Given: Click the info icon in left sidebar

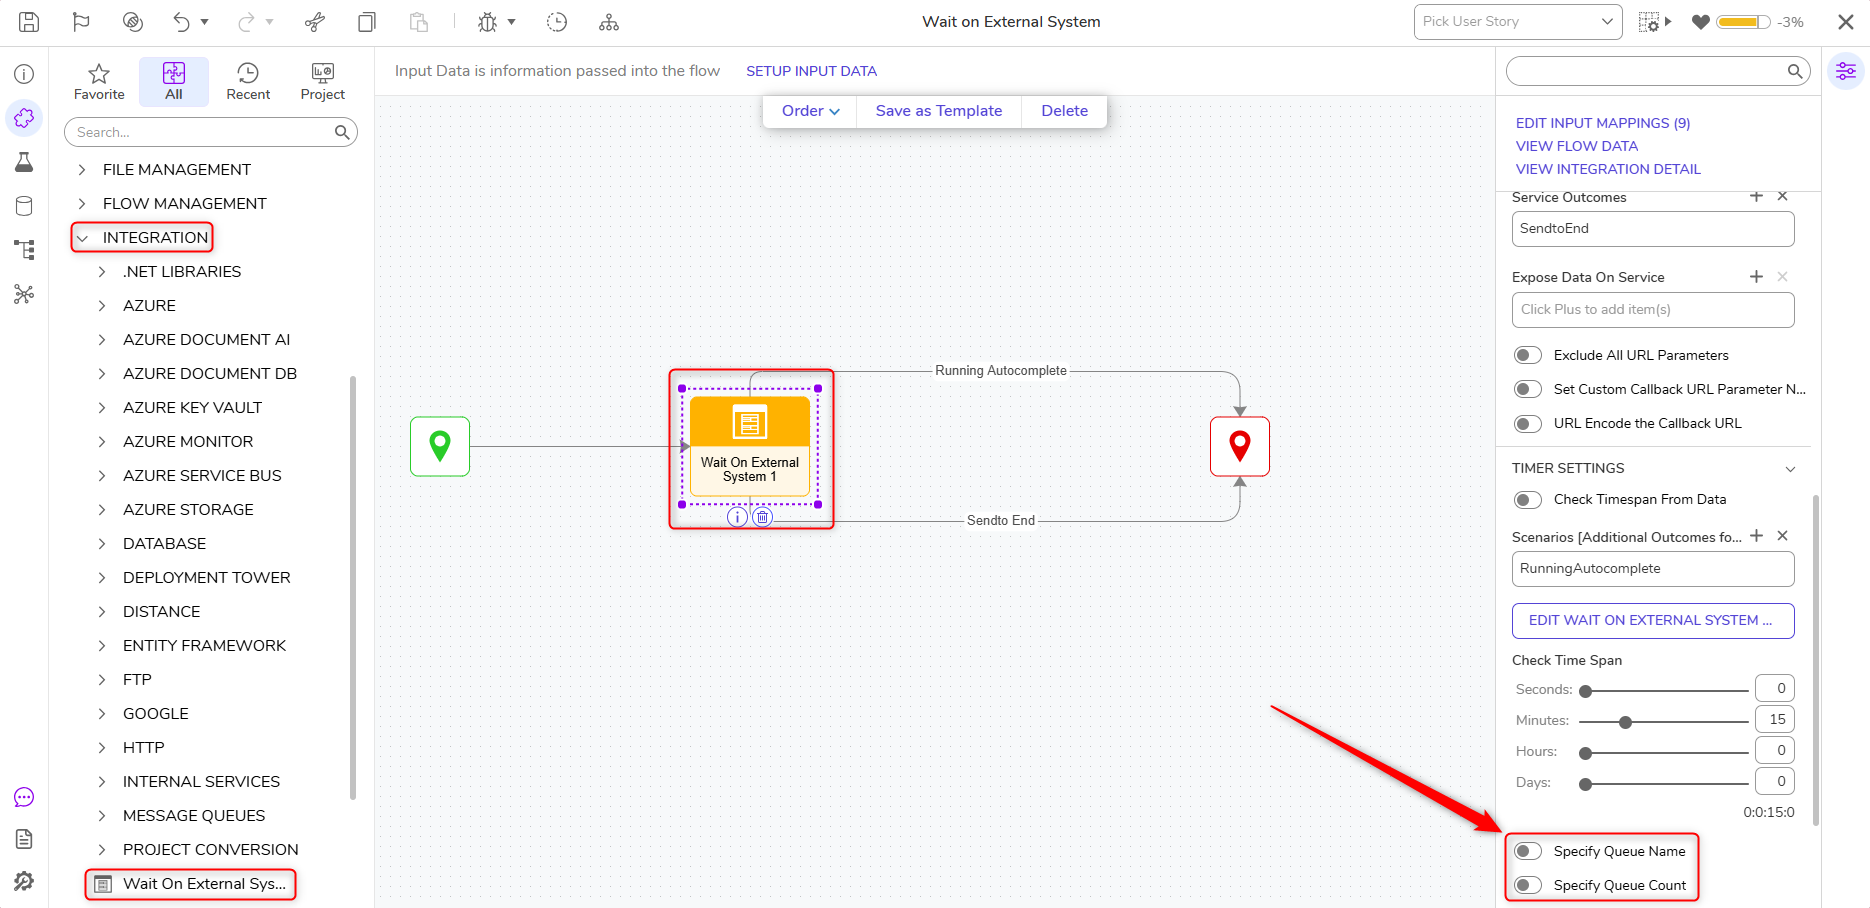Looking at the screenshot, I should tap(24, 74).
